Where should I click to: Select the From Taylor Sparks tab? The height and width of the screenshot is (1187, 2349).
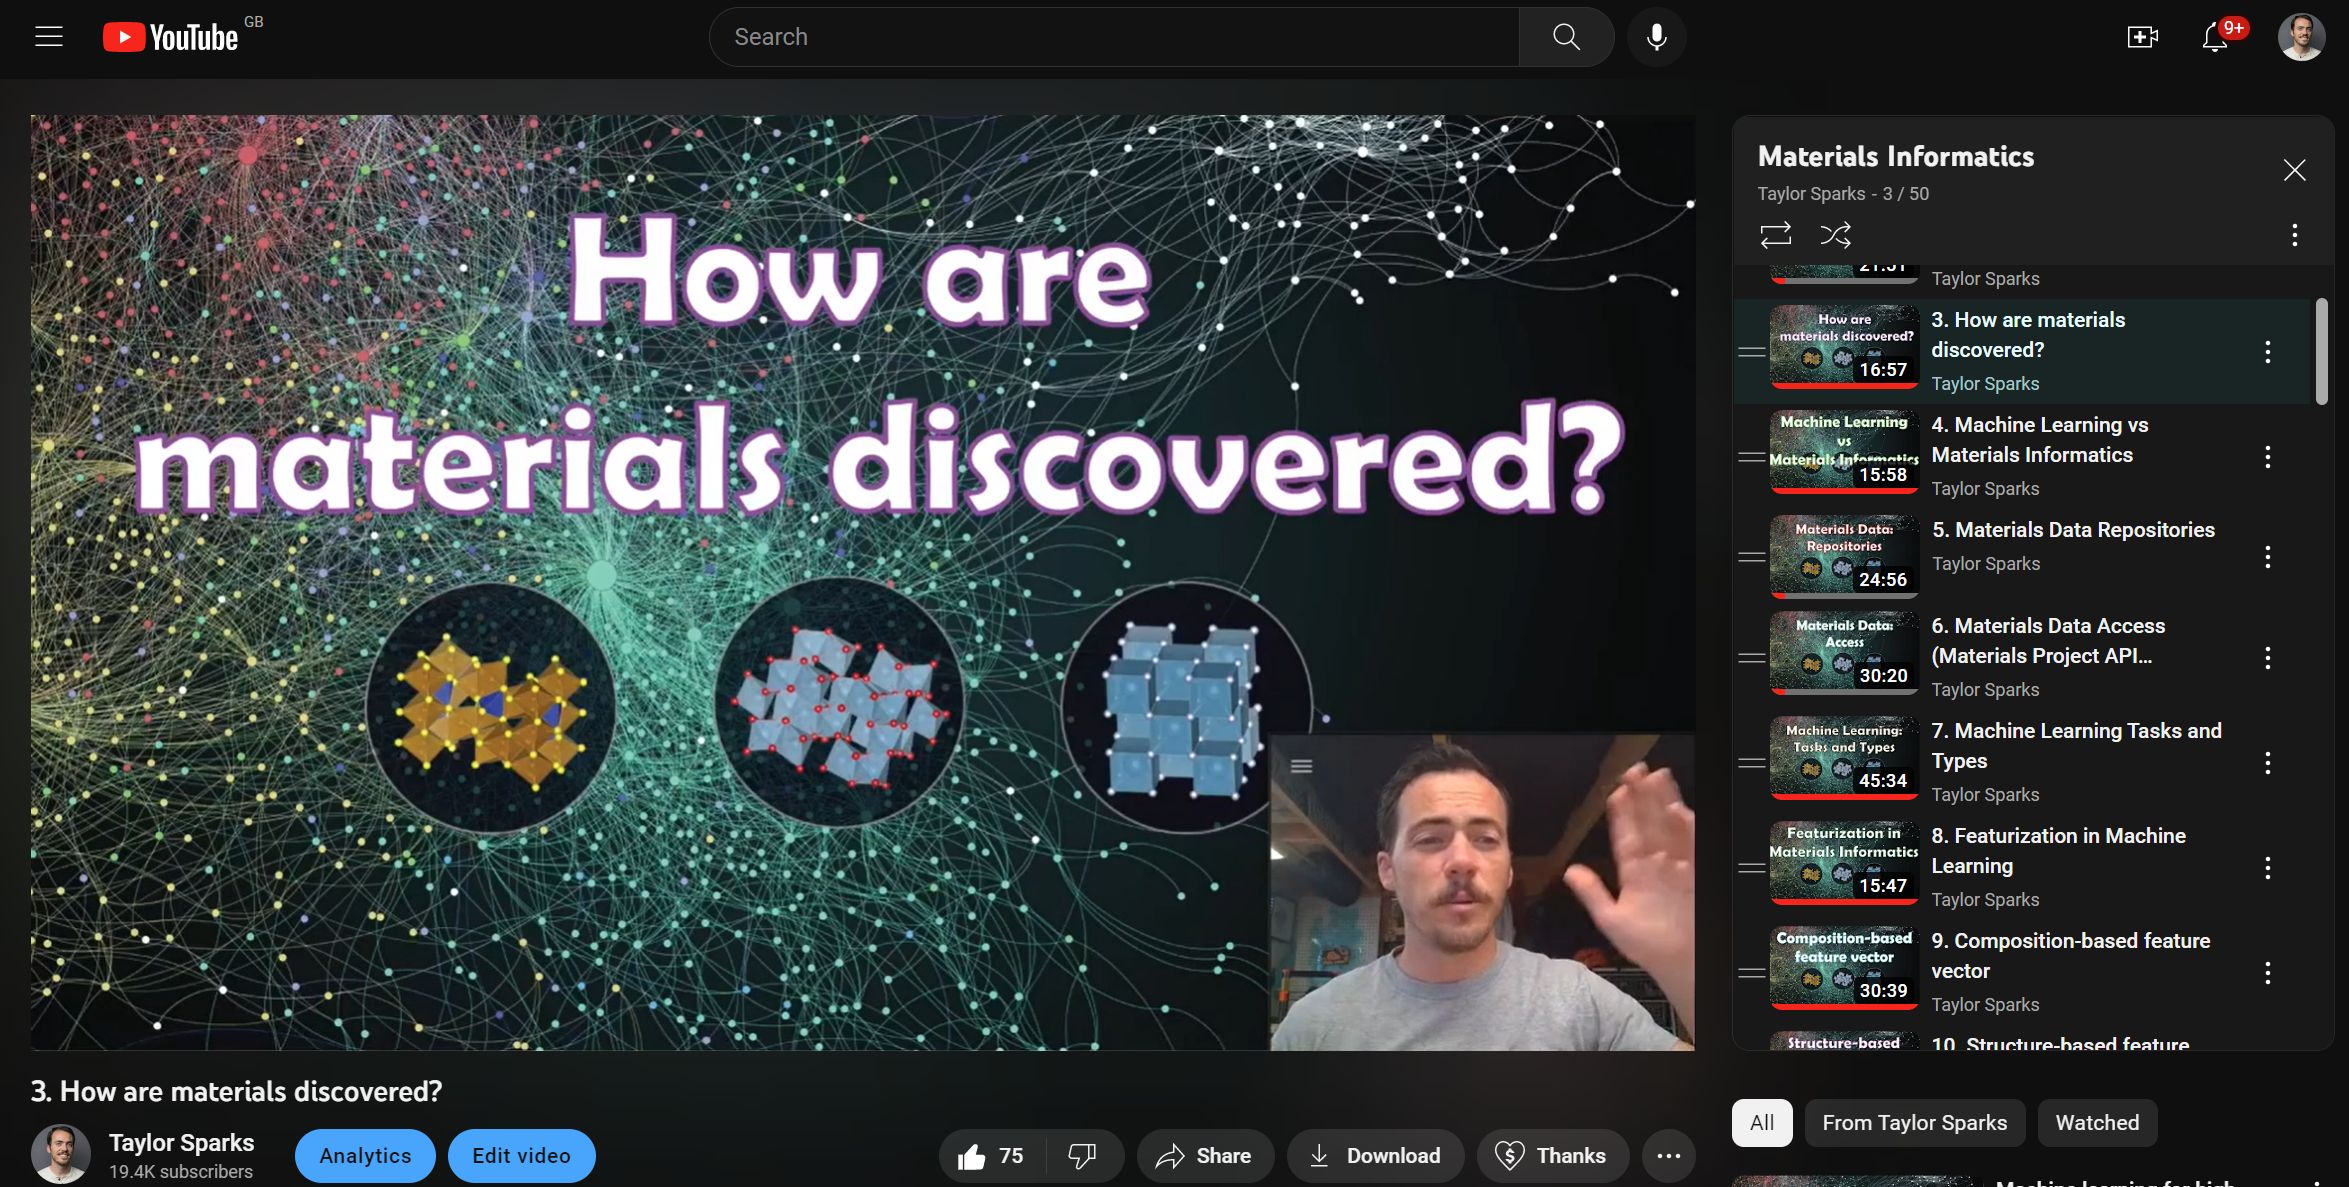[x=1914, y=1123]
